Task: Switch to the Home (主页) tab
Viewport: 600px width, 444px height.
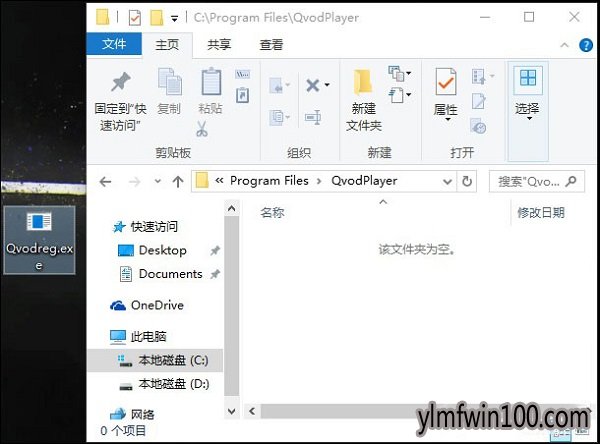Action: coord(167,45)
